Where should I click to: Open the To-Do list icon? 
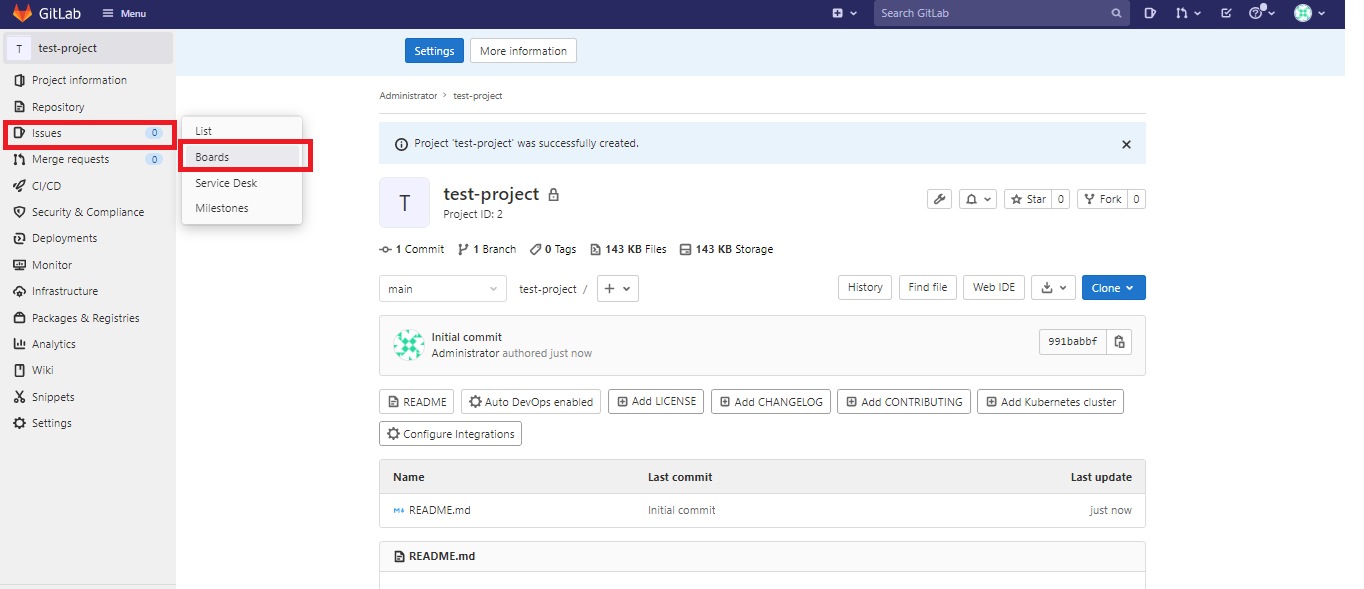point(1226,14)
